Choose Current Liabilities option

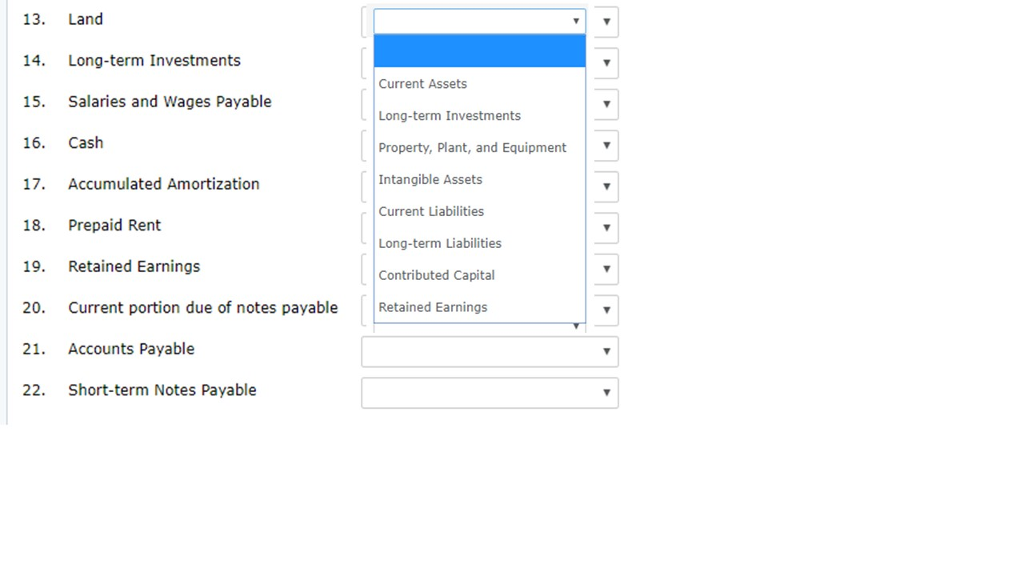[479, 212]
